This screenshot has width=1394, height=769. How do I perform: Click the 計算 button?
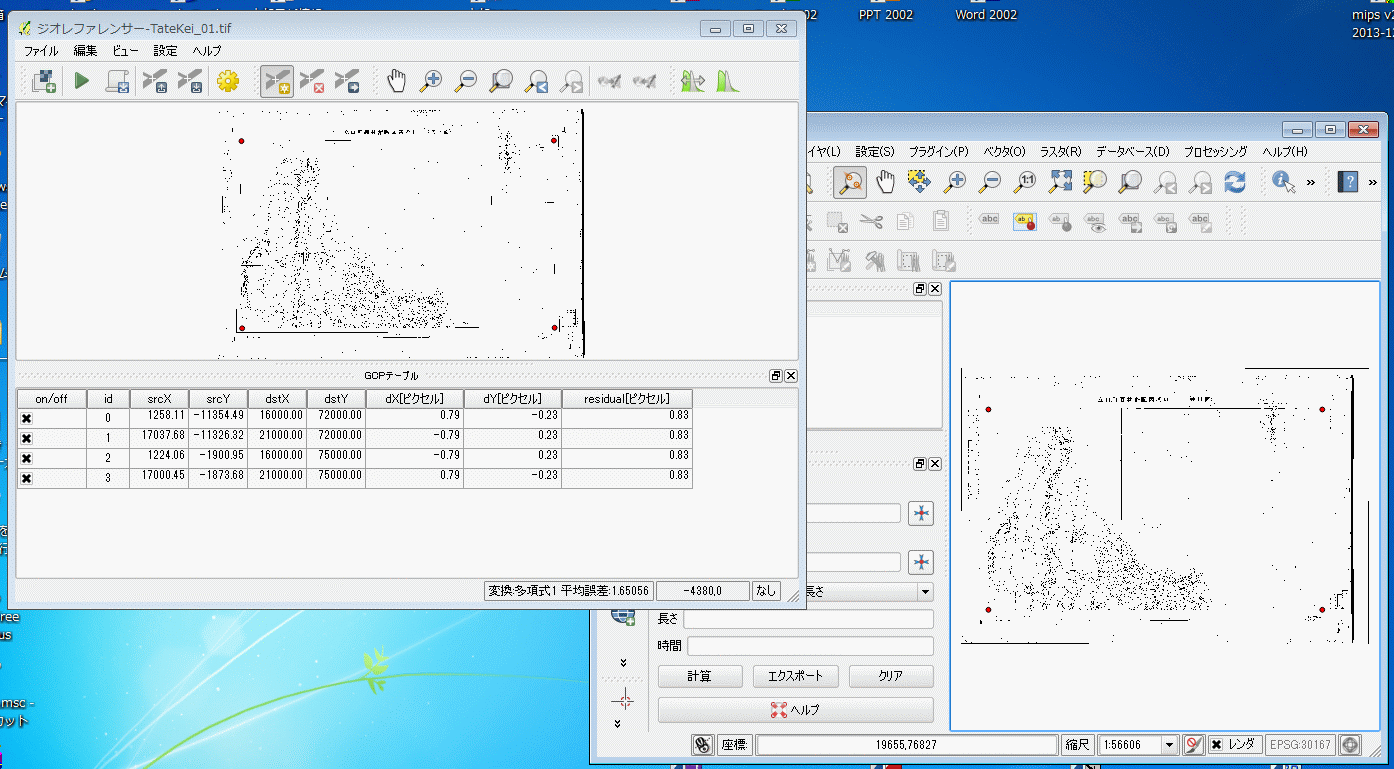(700, 676)
